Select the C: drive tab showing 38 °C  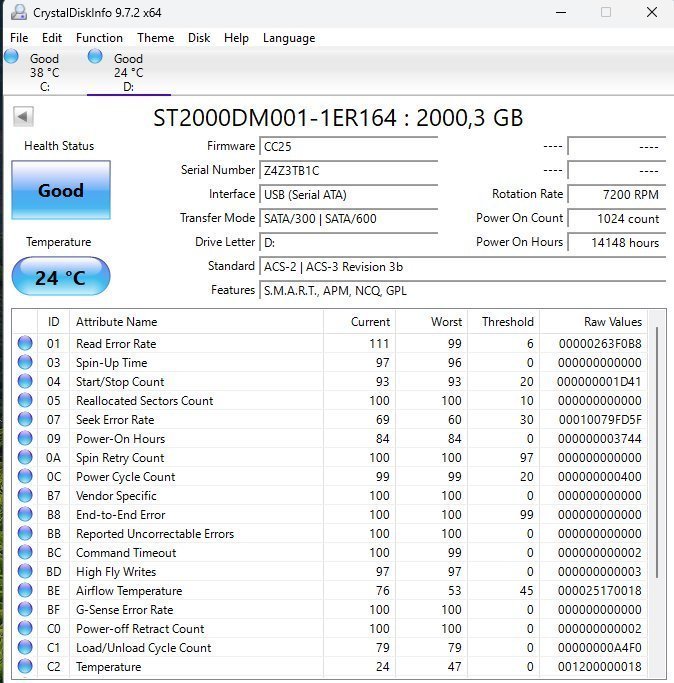44,72
